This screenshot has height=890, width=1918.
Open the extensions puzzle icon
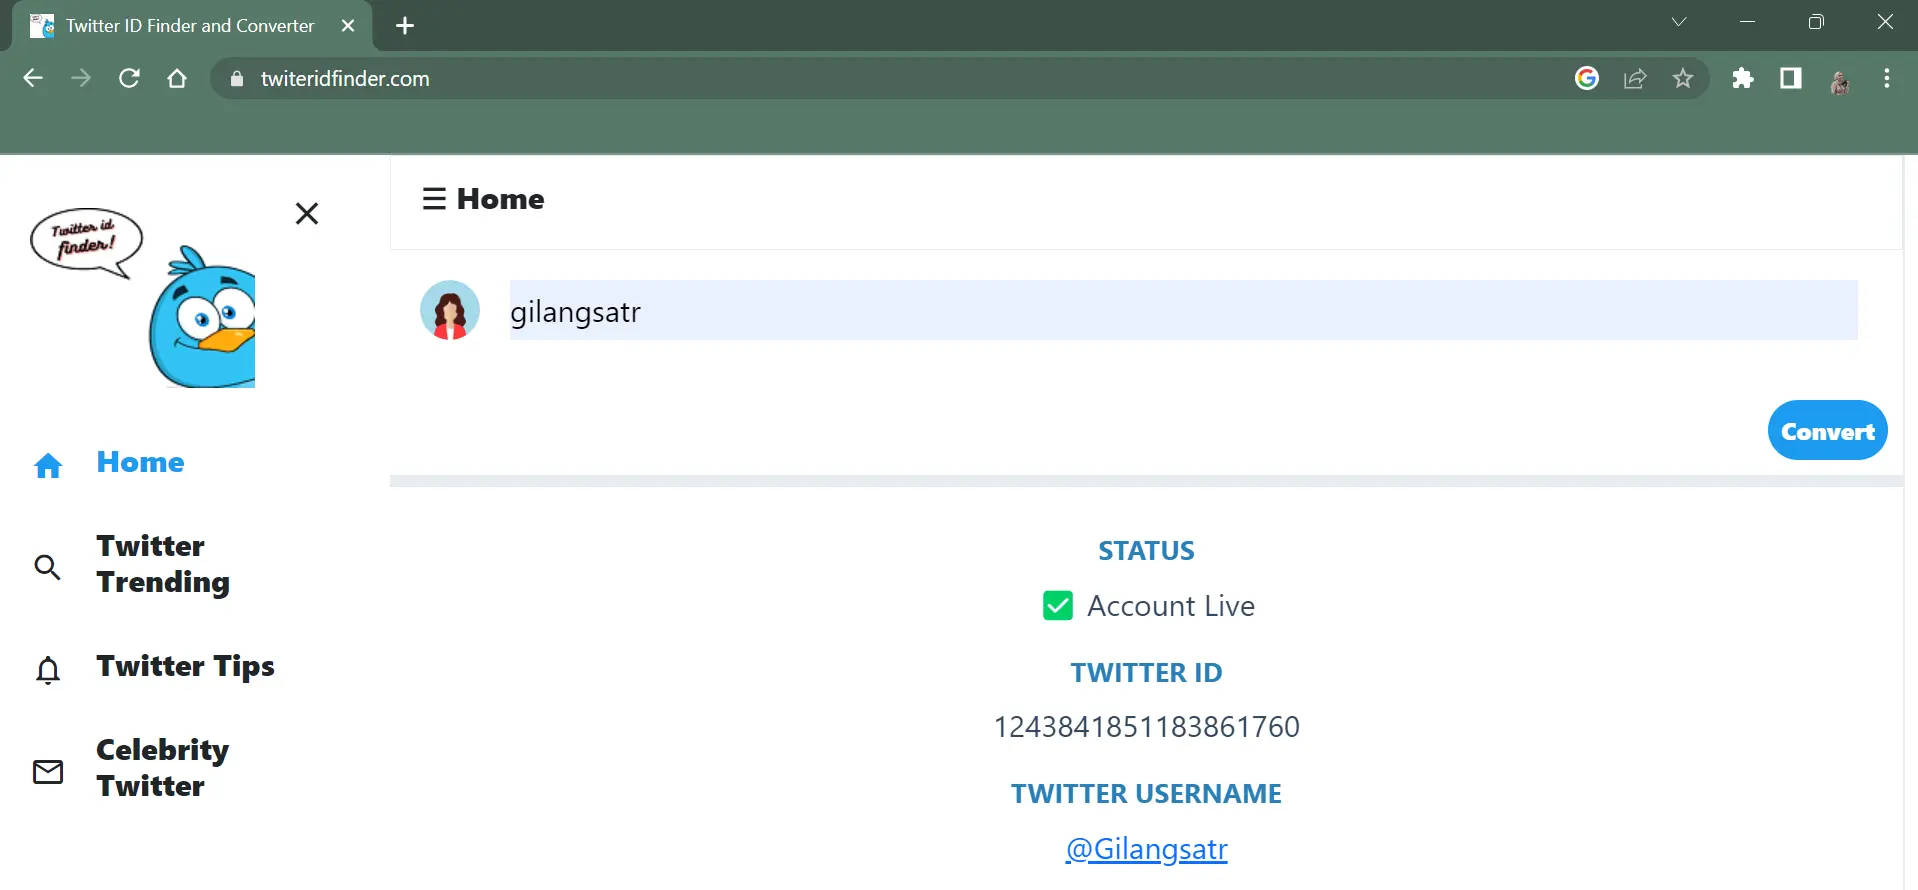click(1743, 78)
